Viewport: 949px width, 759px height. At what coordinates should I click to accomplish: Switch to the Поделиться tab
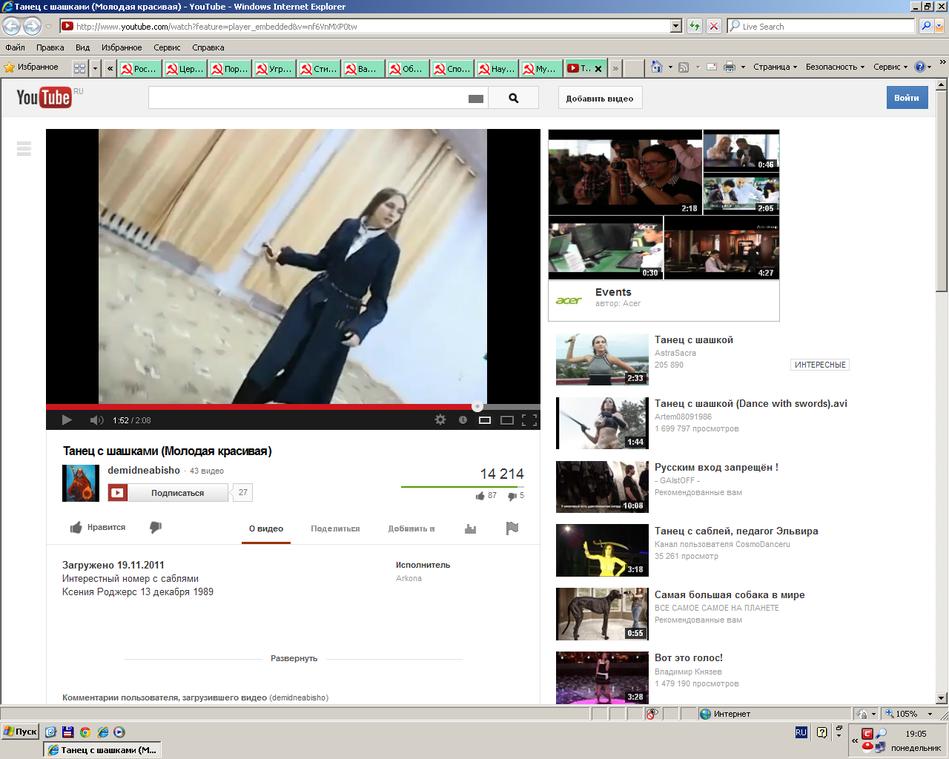pyautogui.click(x=335, y=528)
